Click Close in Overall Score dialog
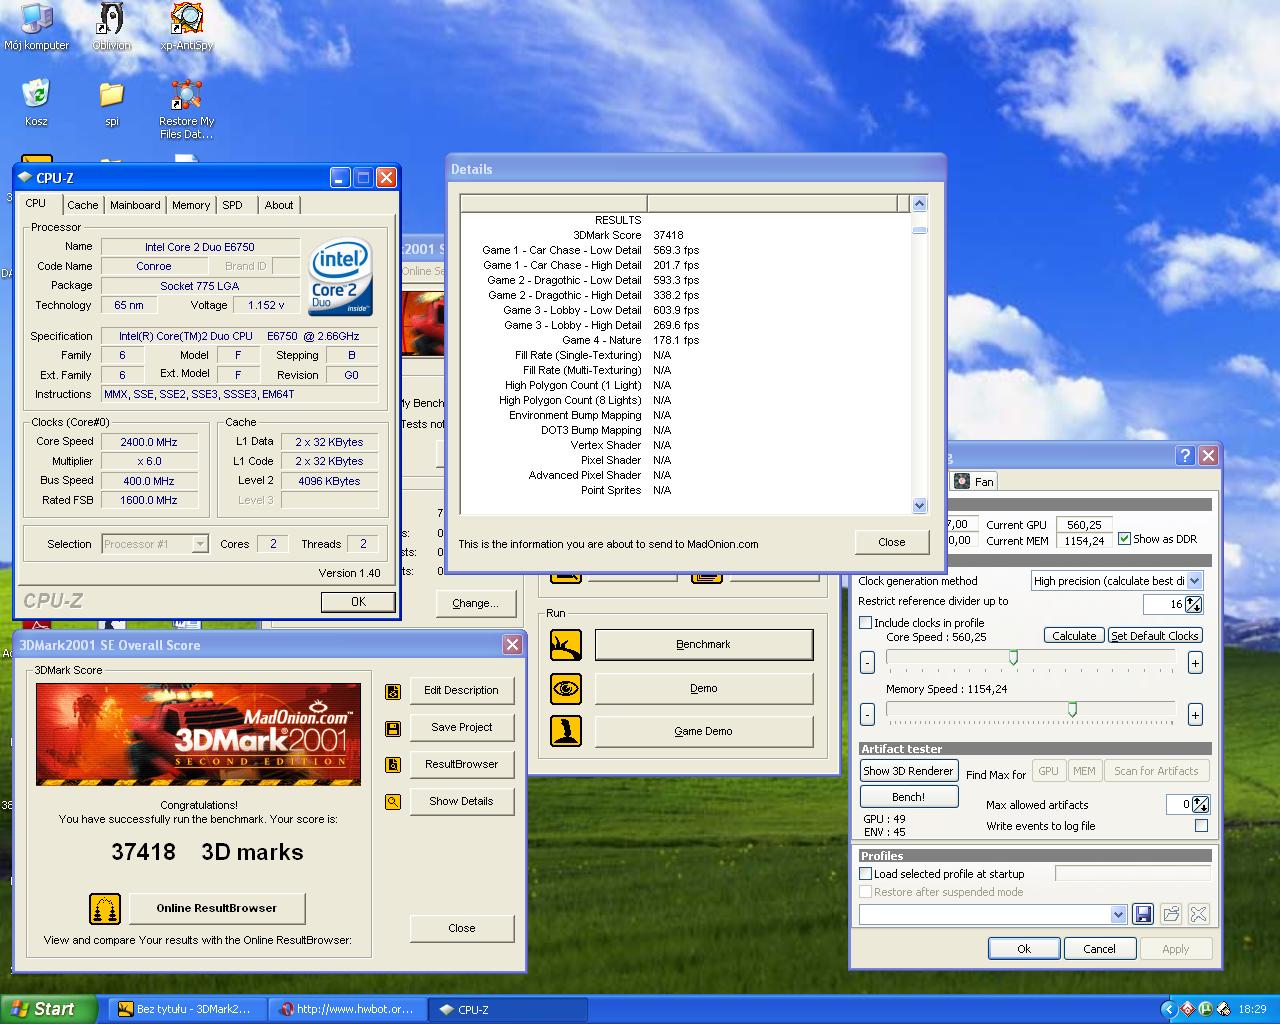 (x=462, y=928)
